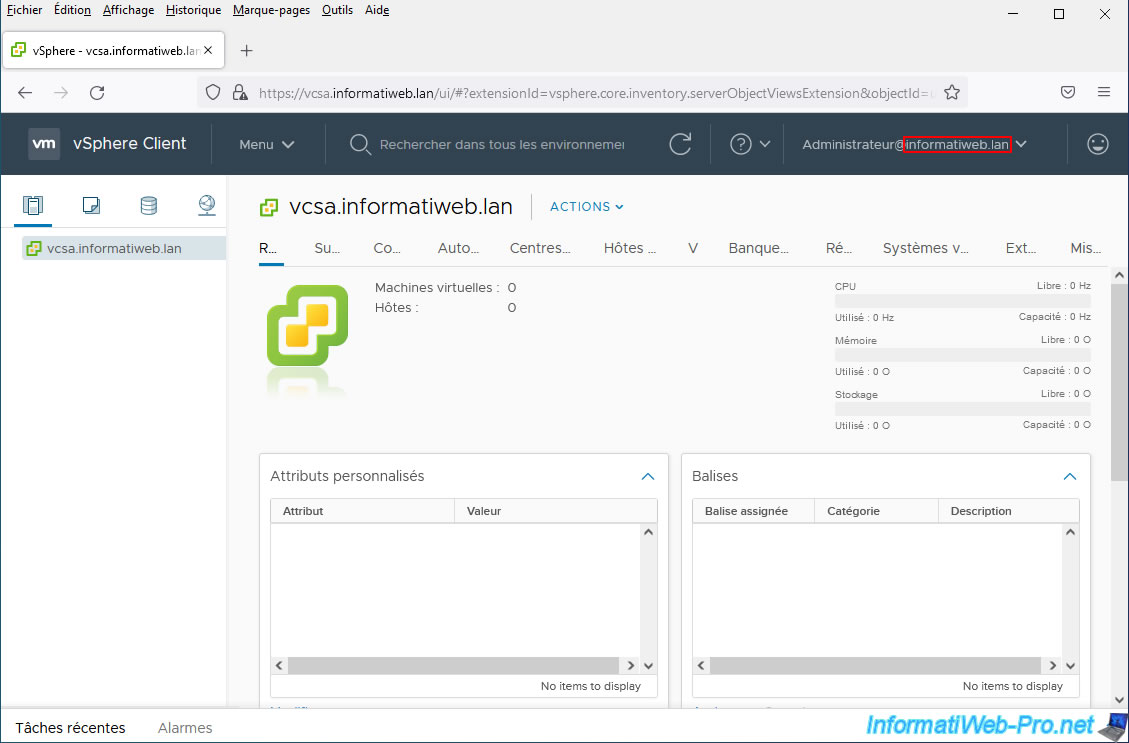Open a new browser tab
This screenshot has height=743, width=1129.
(x=246, y=50)
